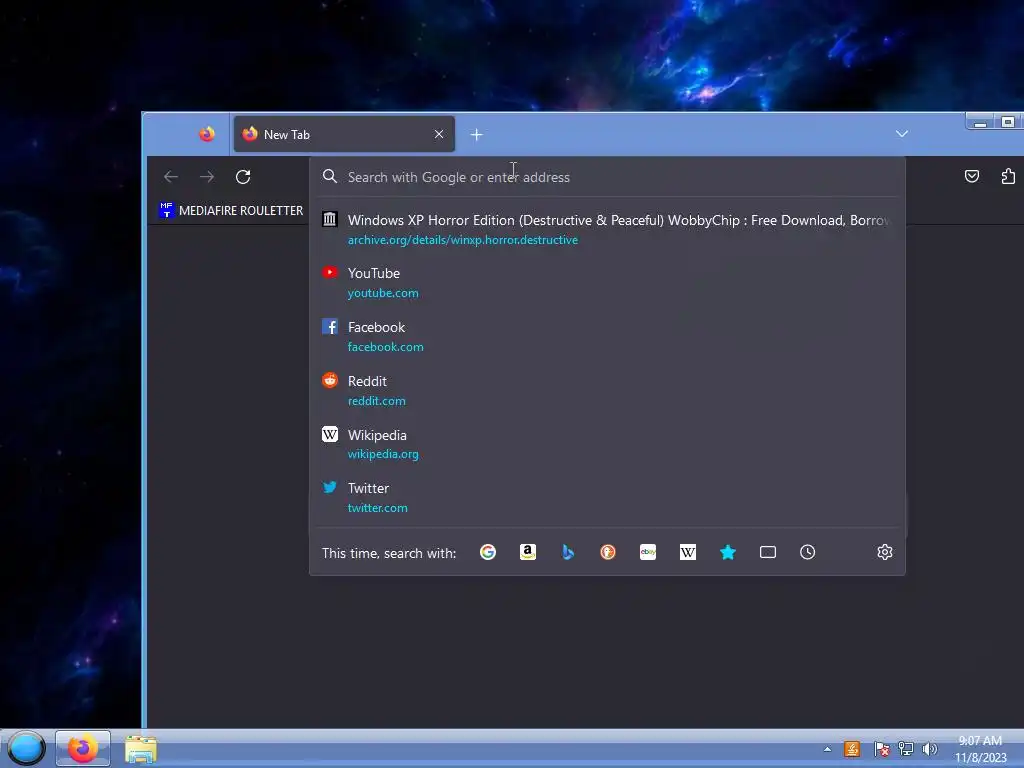Open MEDIAFIRE ROULETTER bookmark
This screenshot has height=768, width=1024.
(231, 210)
